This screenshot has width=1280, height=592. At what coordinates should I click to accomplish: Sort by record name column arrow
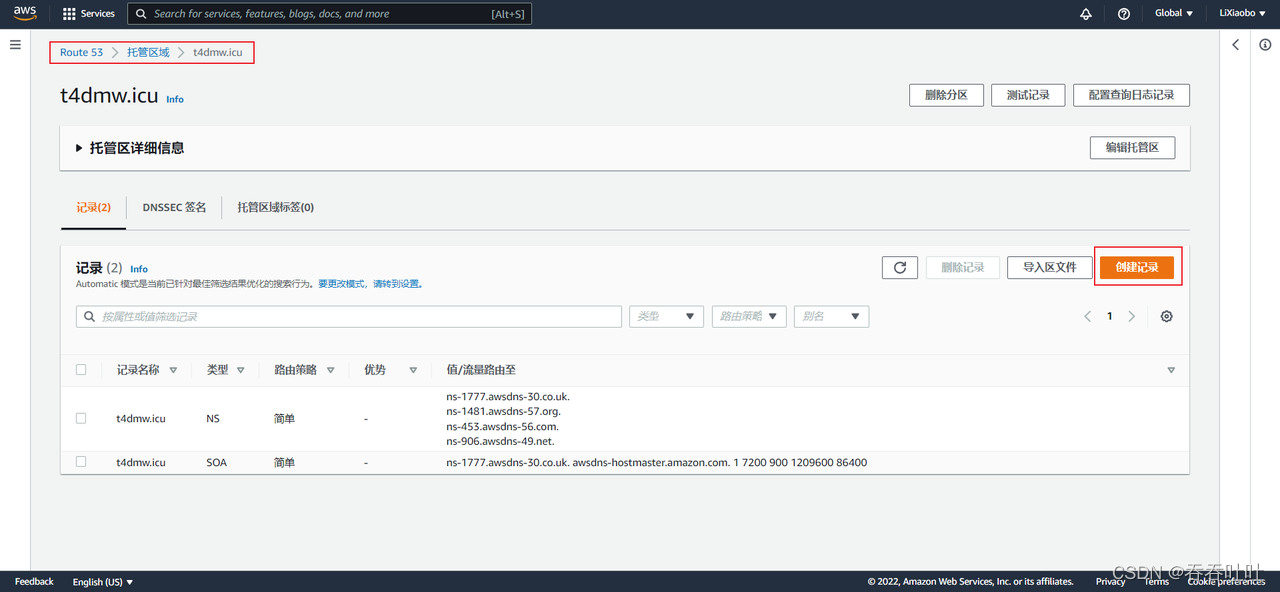point(173,370)
